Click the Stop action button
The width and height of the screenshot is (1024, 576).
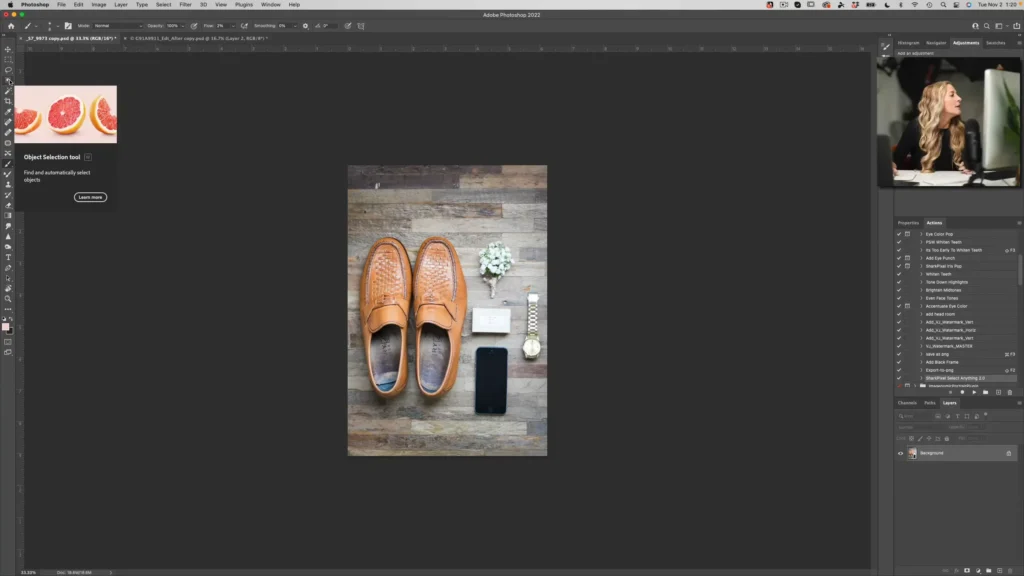pos(950,392)
